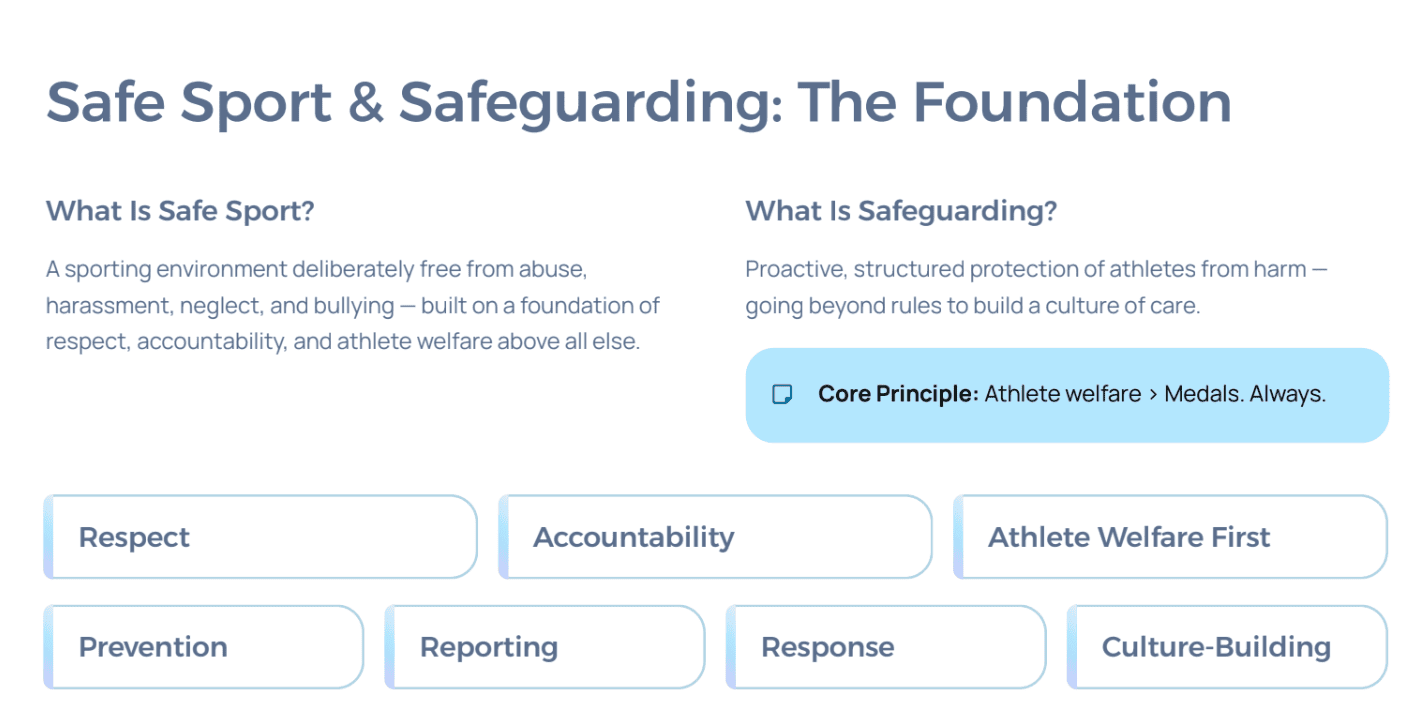
Task: Select the Reporting card
Action: 545,647
